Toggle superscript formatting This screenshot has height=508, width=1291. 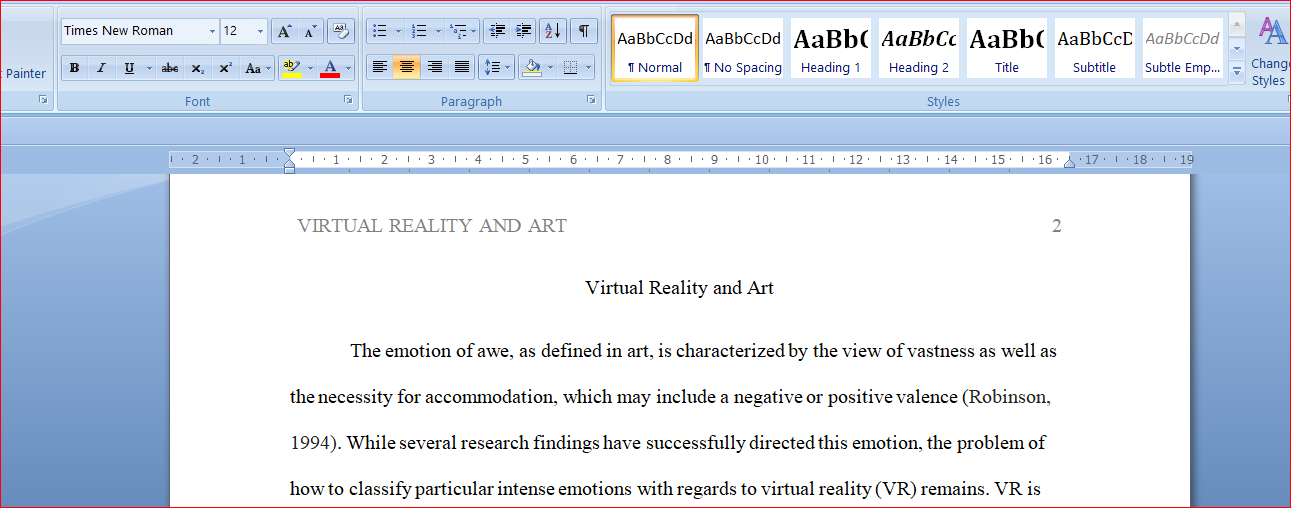[x=226, y=68]
